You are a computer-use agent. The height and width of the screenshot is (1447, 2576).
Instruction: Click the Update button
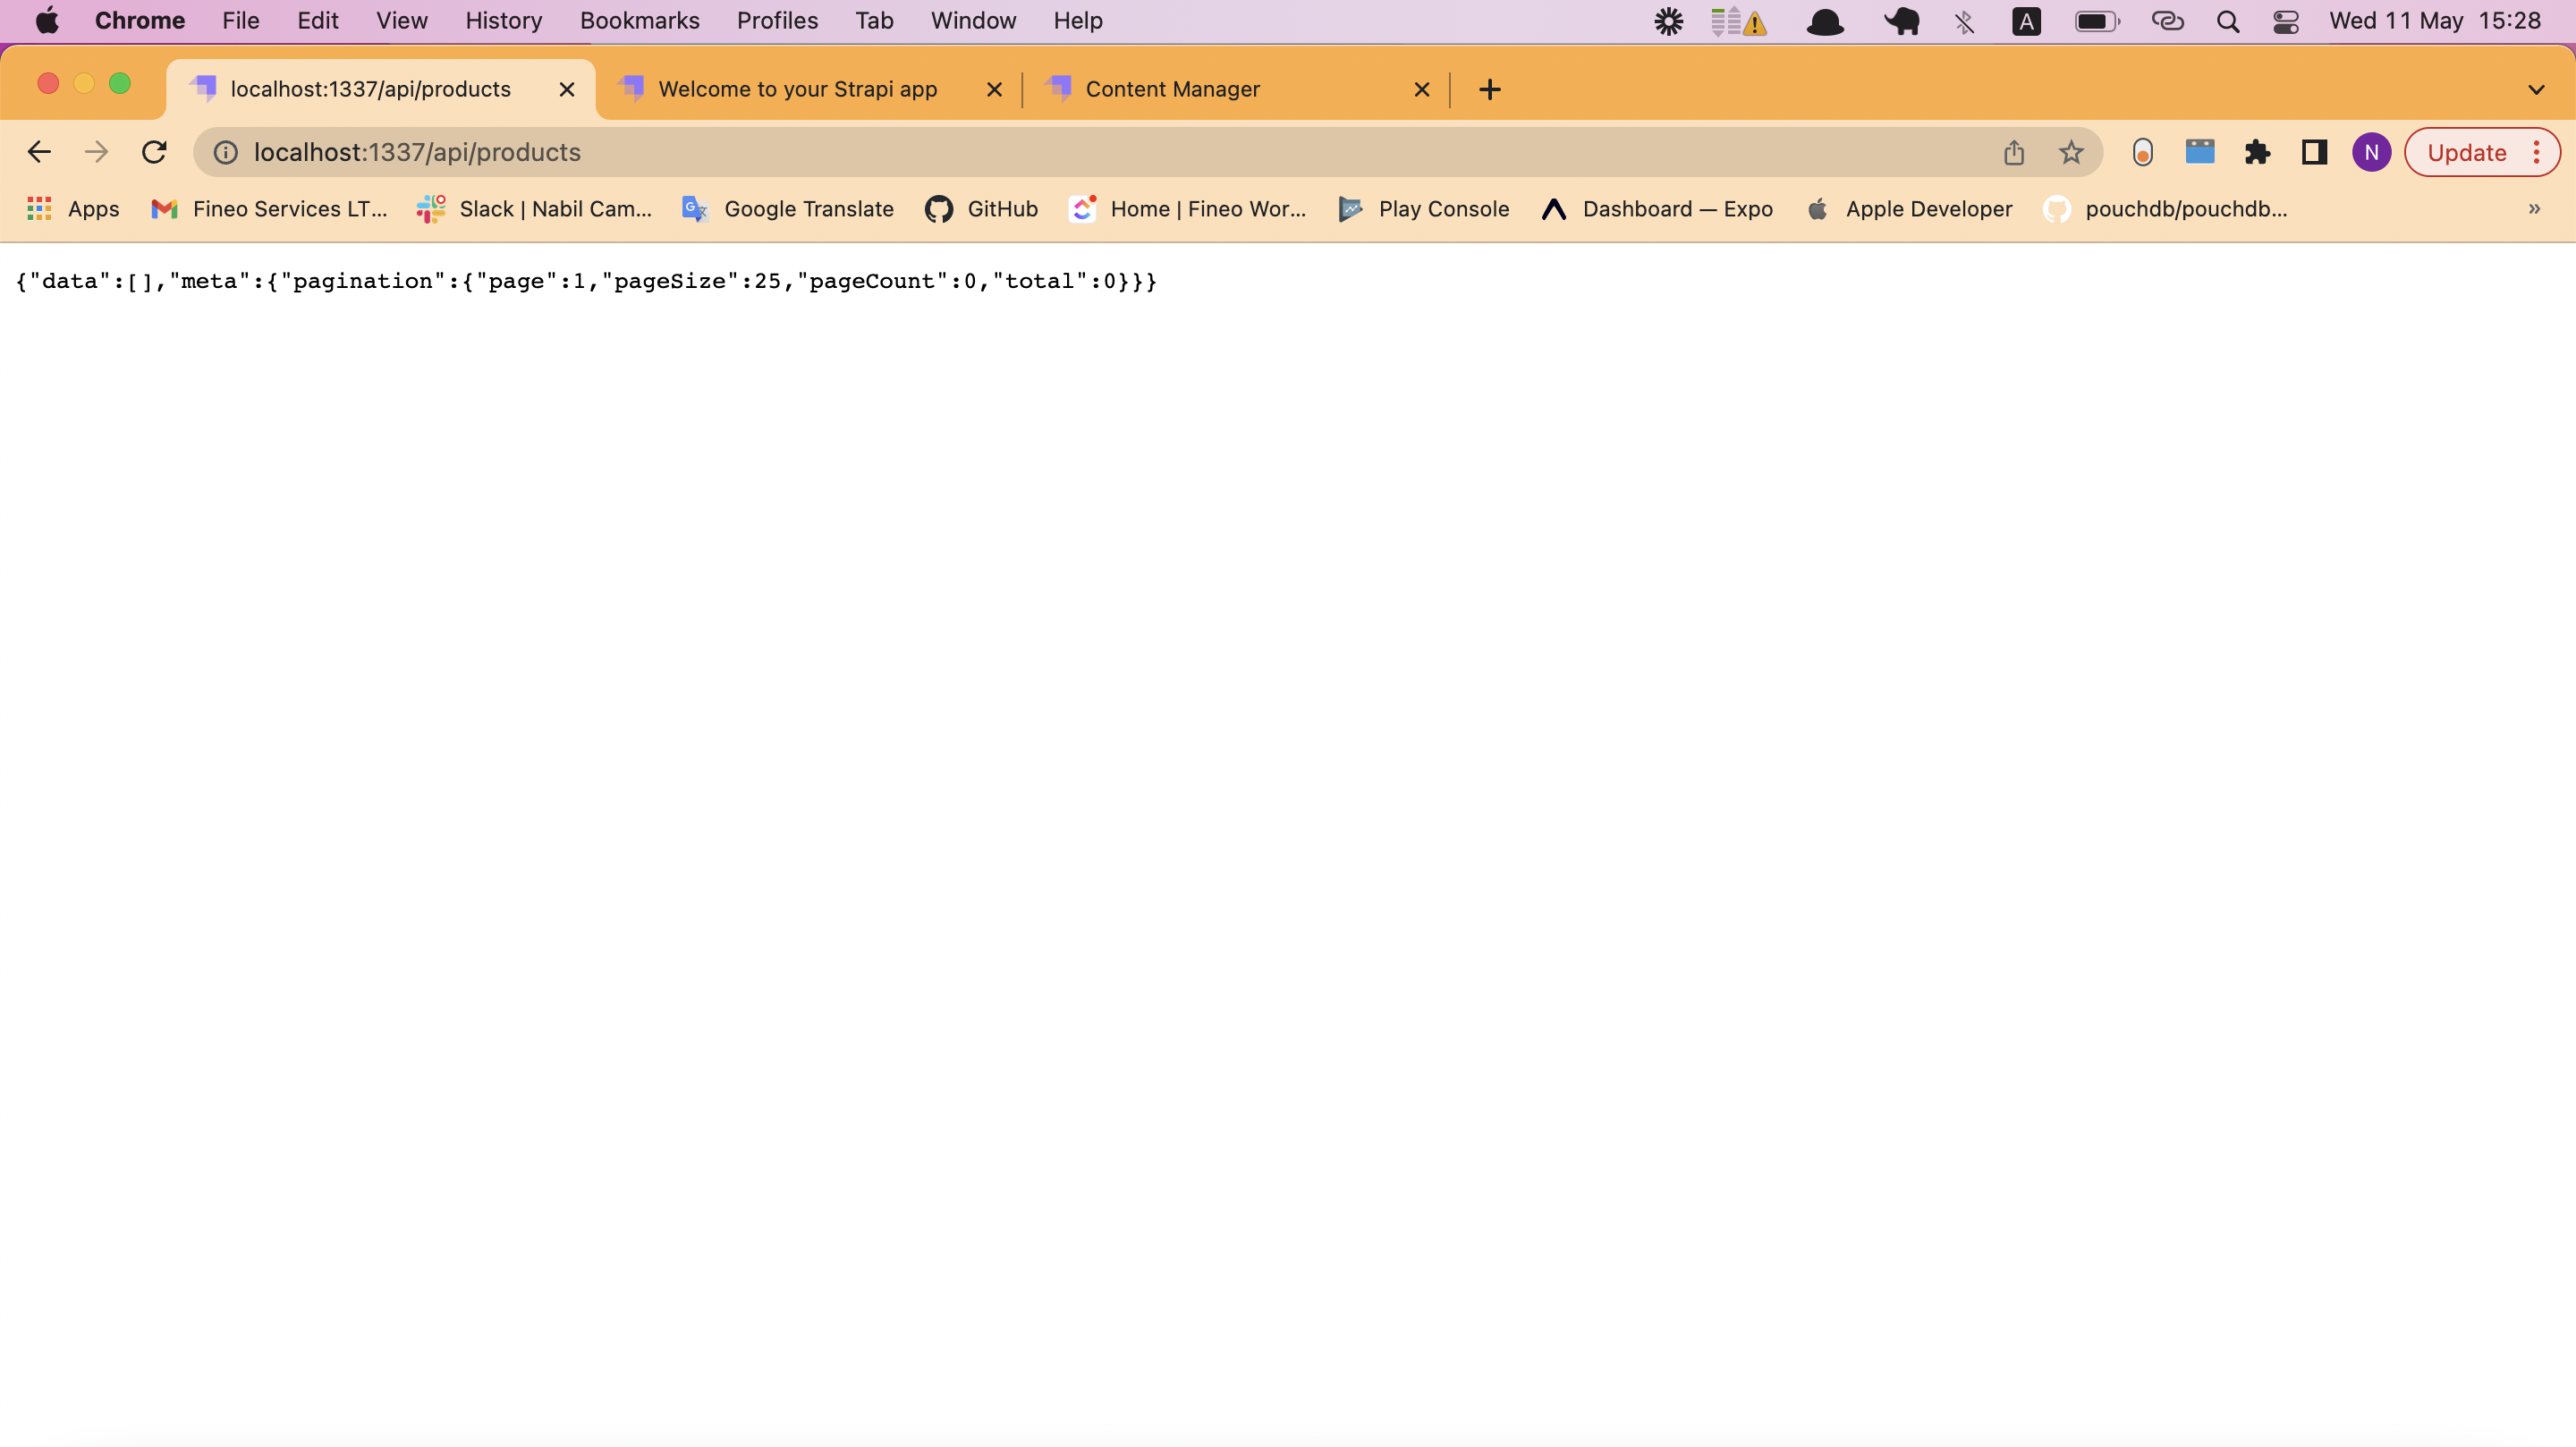[2465, 152]
